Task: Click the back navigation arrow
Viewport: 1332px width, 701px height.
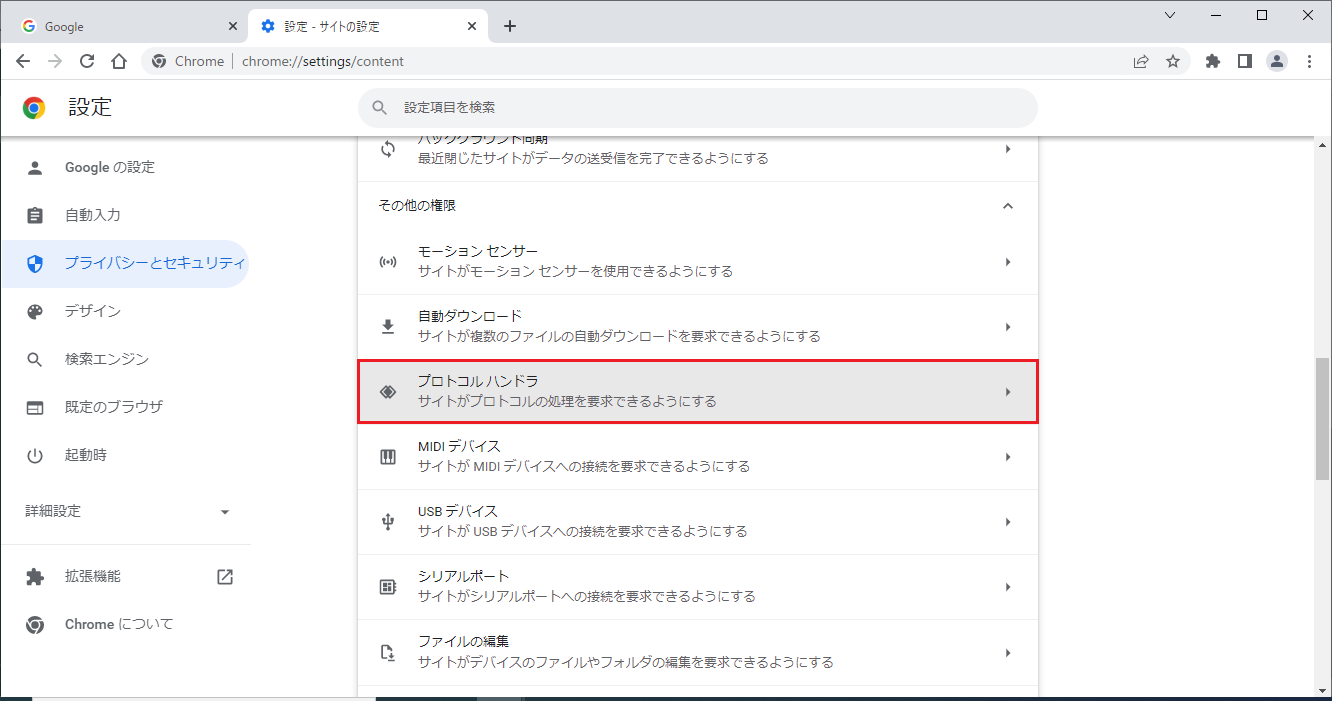Action: point(23,61)
